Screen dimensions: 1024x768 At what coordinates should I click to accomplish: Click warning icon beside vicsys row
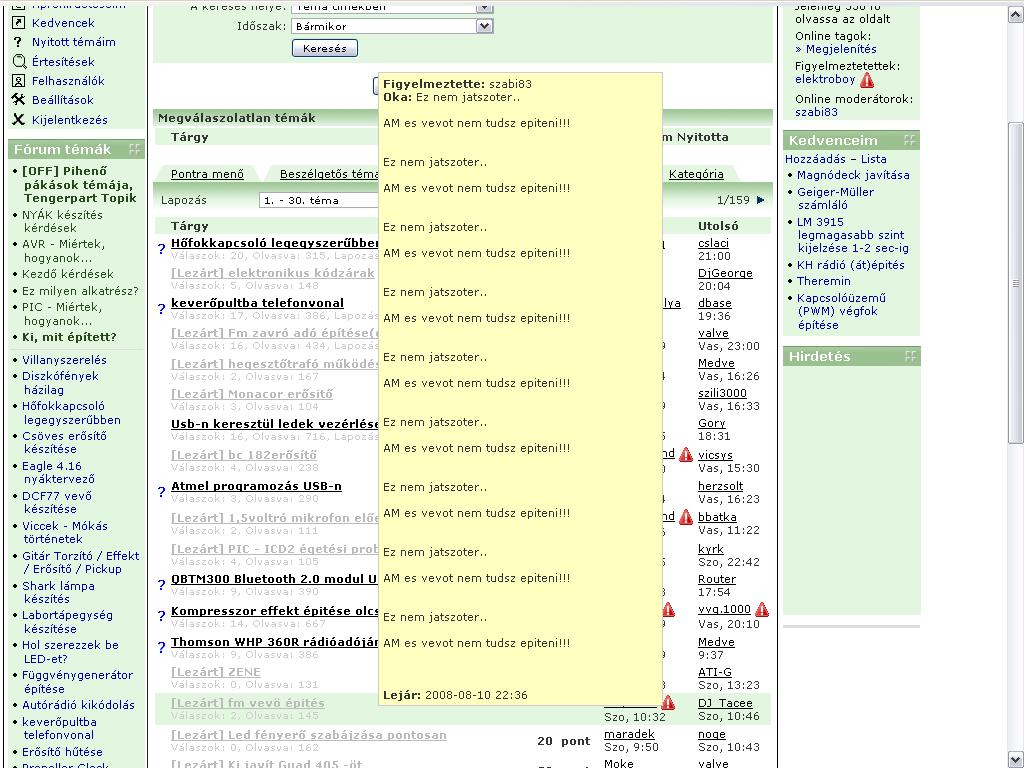(x=685, y=455)
